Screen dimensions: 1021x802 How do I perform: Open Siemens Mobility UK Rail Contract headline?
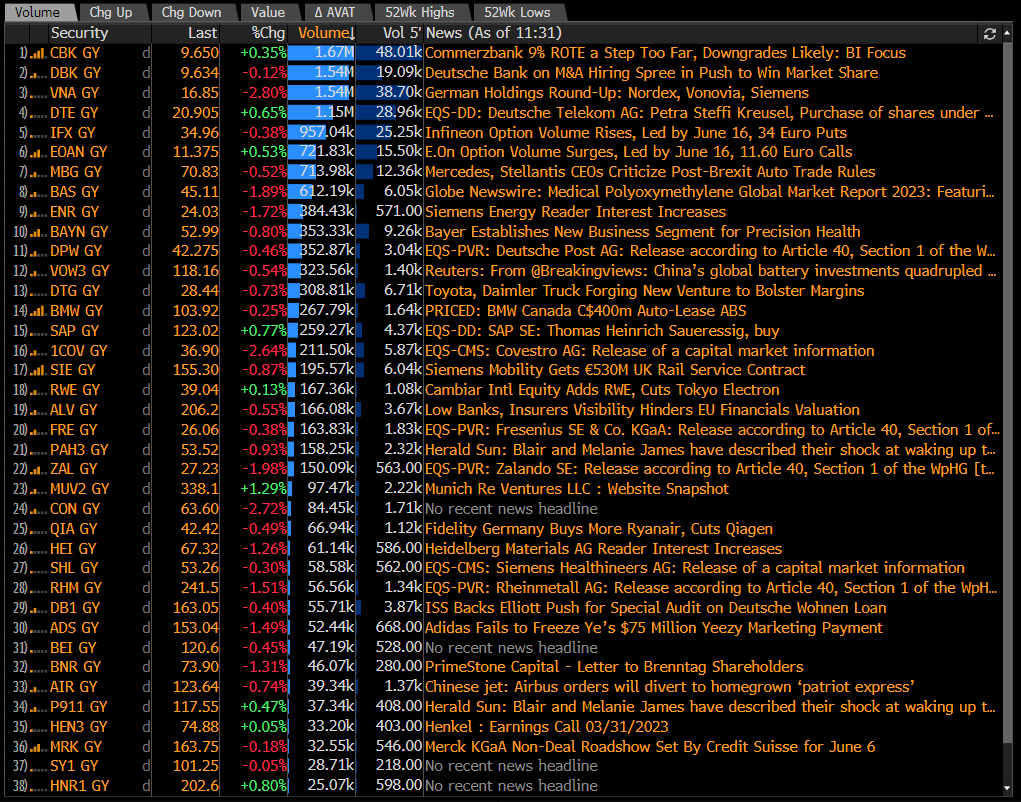pyautogui.click(x=615, y=370)
